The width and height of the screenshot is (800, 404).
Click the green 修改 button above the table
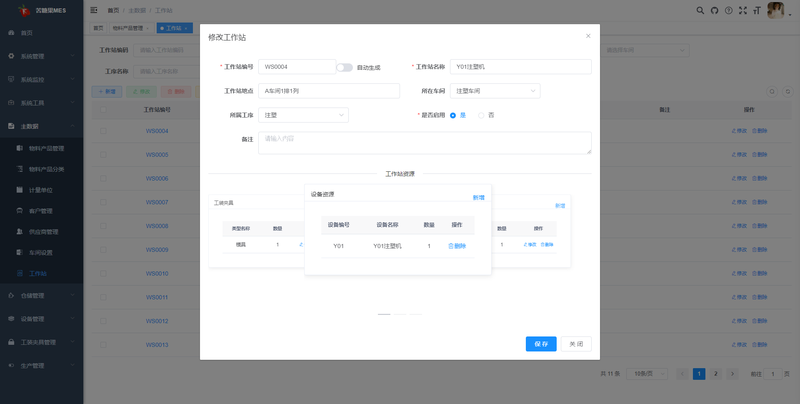click(x=141, y=92)
